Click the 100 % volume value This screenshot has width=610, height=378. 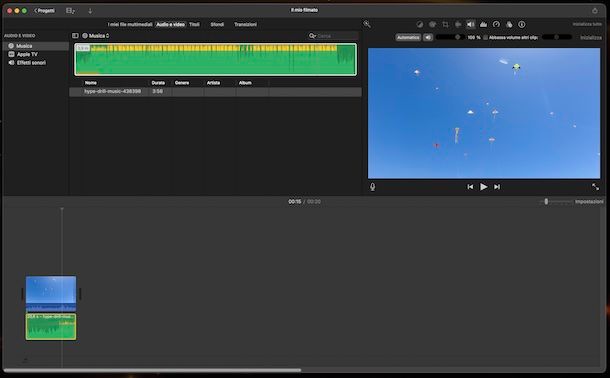(474, 37)
